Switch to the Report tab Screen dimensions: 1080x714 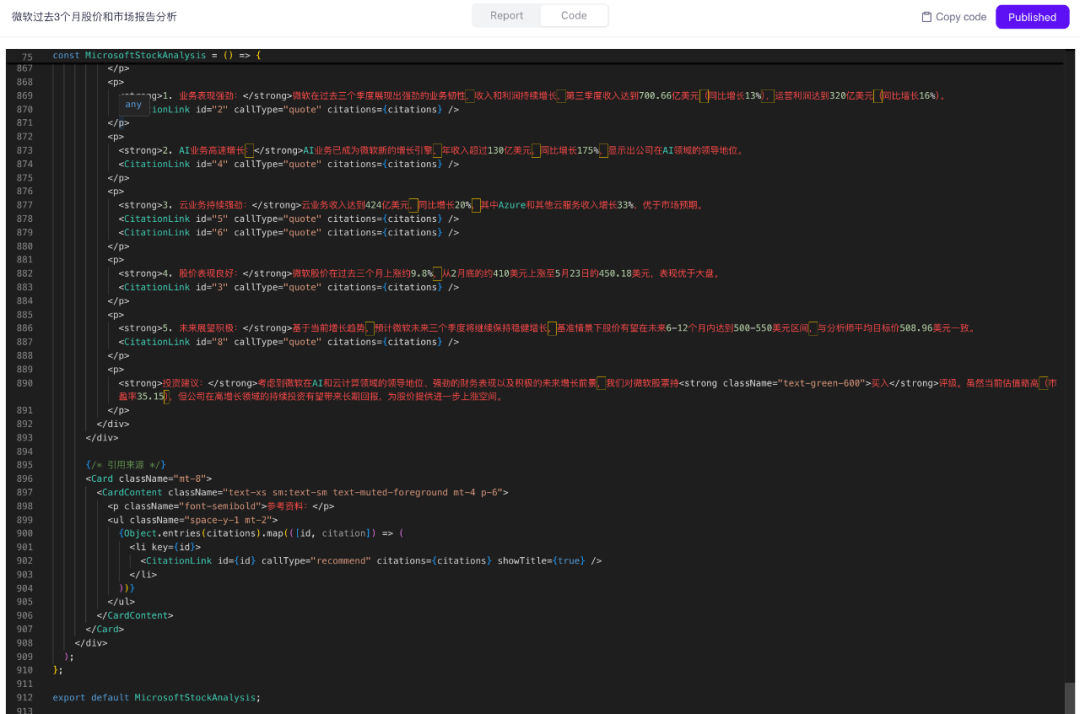(x=506, y=16)
